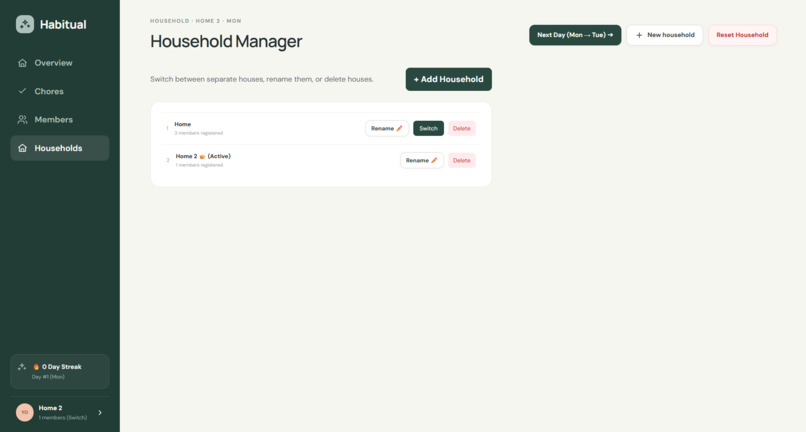Image resolution: width=806 pixels, height=432 pixels.
Task: Click Reset Household button
Action: click(742, 35)
